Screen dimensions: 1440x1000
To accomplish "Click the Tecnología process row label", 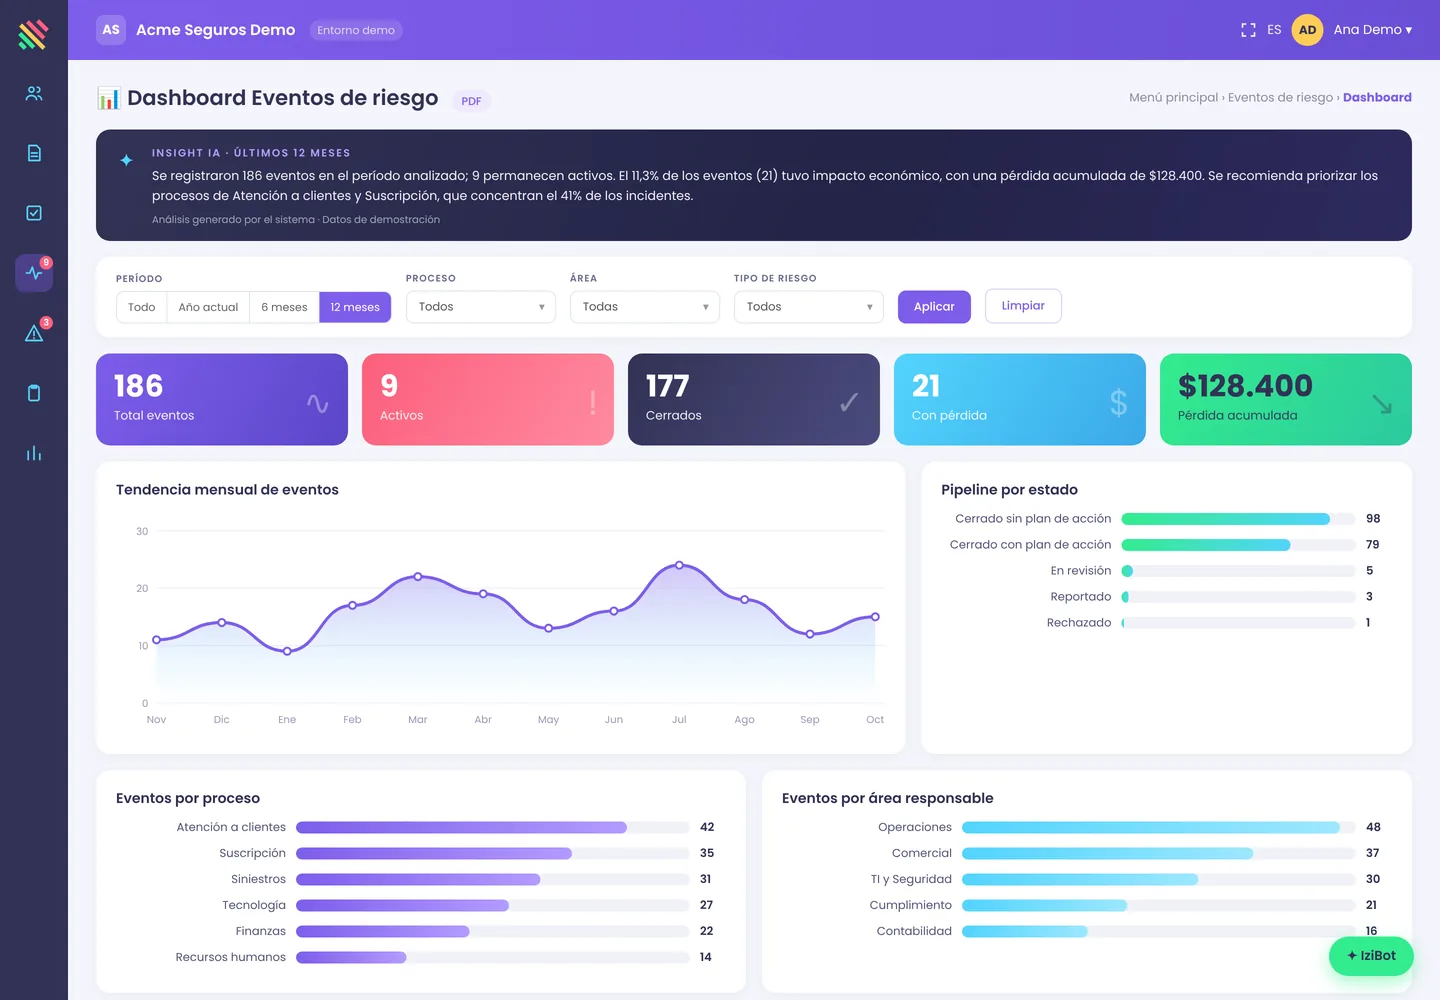I will (254, 905).
